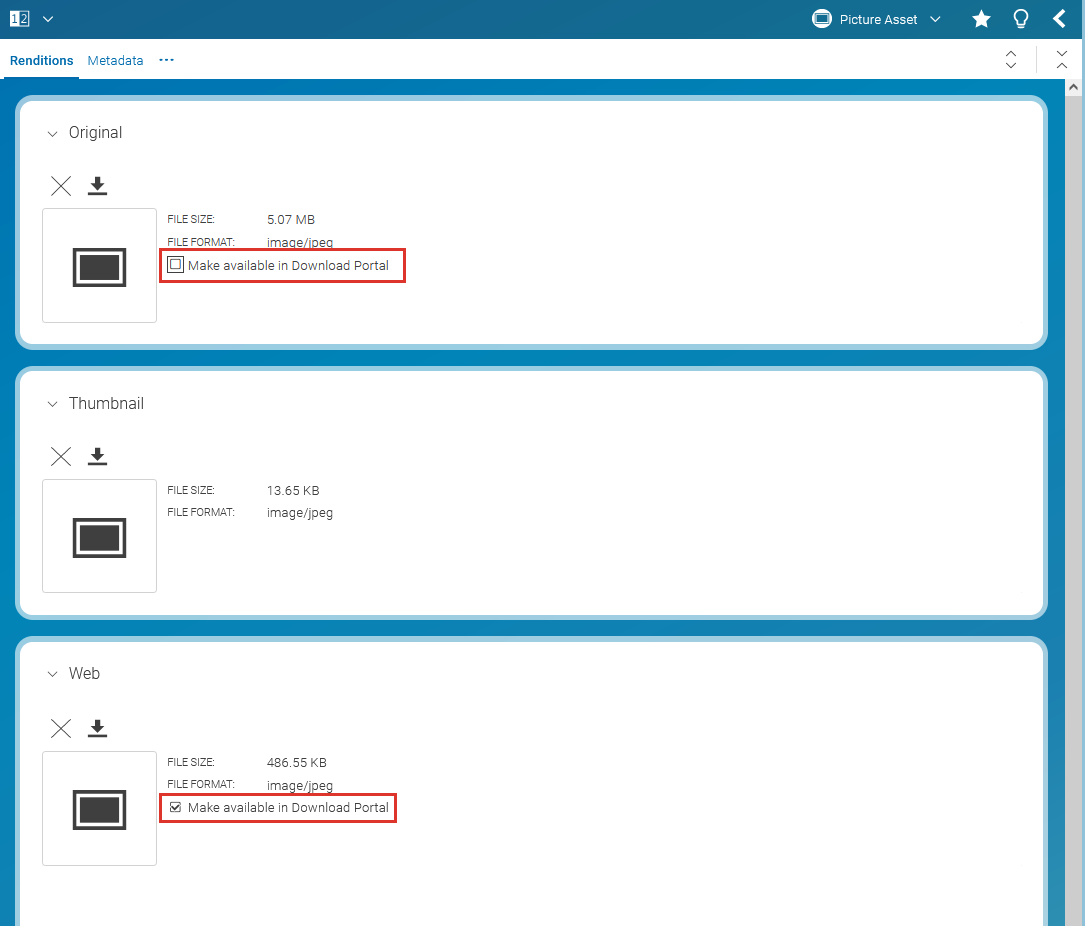Remove the Thumbnail rendition with X icon
Screen dimensions: 1085x926
[61, 457]
